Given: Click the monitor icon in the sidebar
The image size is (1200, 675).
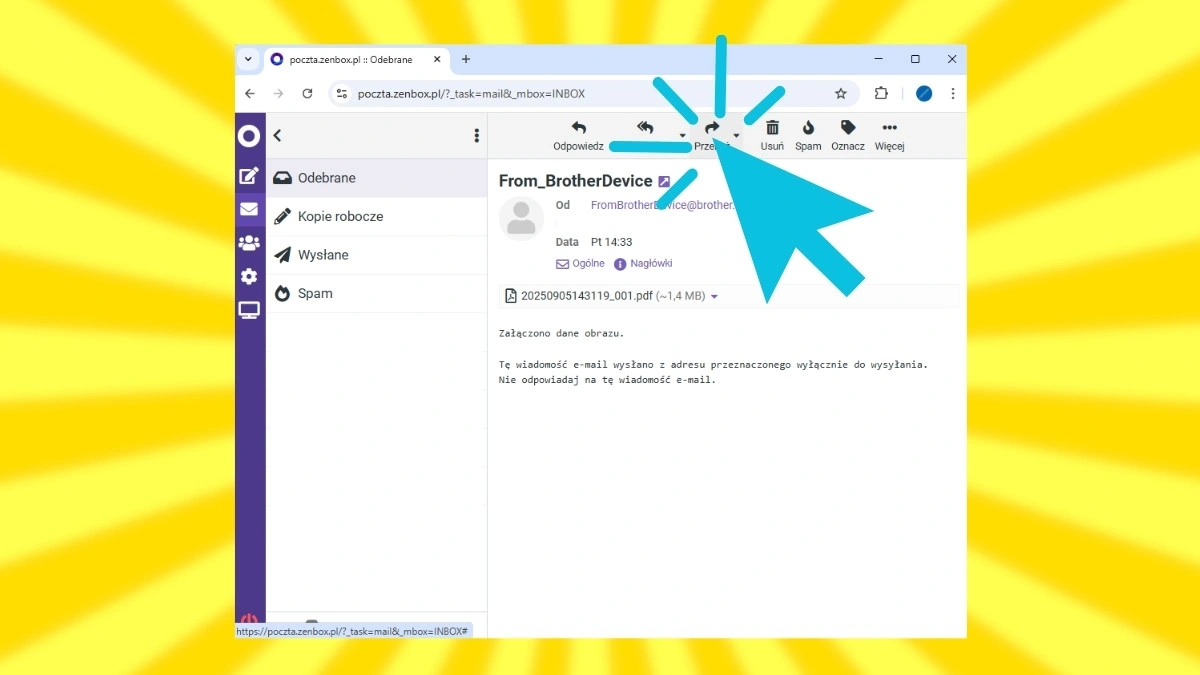Looking at the screenshot, I should [x=249, y=311].
